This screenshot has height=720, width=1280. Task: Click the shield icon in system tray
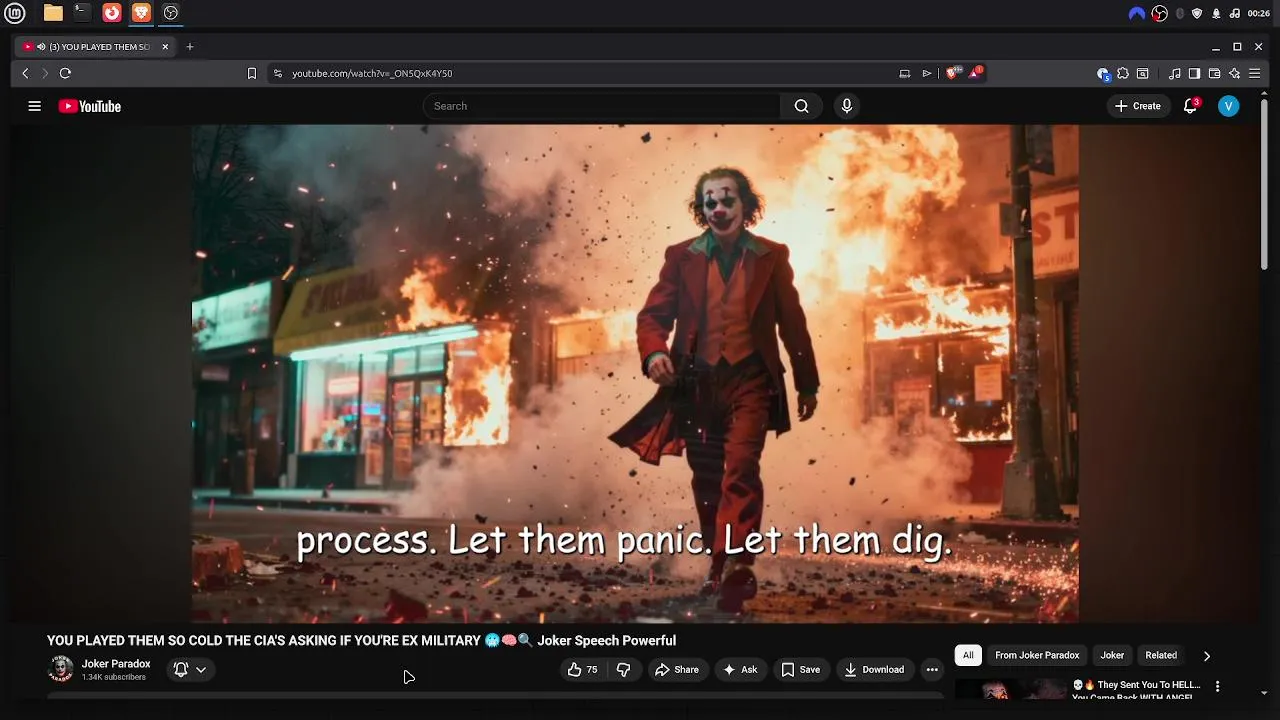(1197, 13)
